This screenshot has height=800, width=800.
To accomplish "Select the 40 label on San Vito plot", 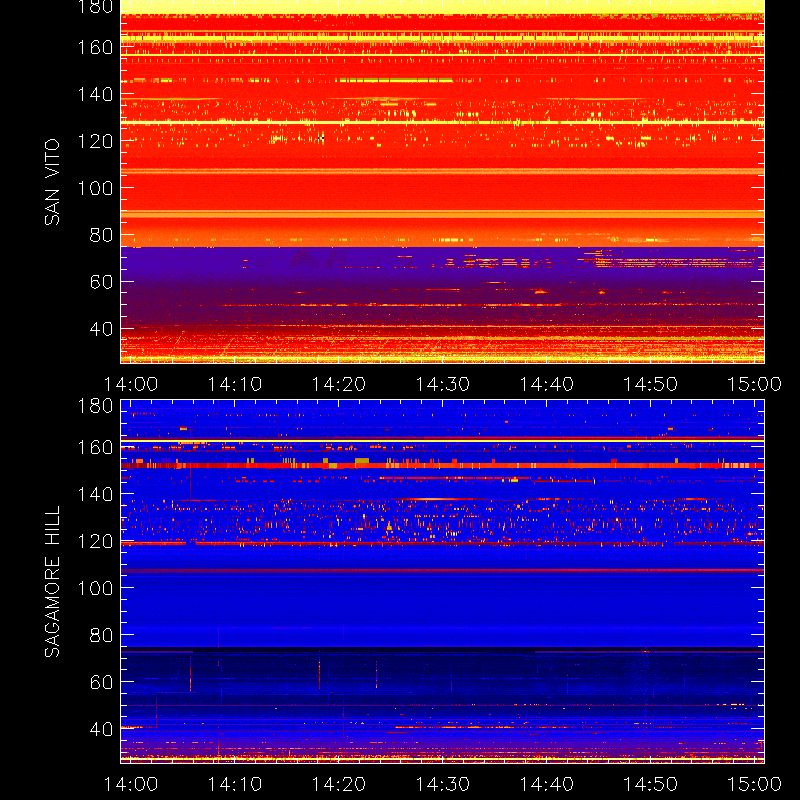I will click(102, 329).
